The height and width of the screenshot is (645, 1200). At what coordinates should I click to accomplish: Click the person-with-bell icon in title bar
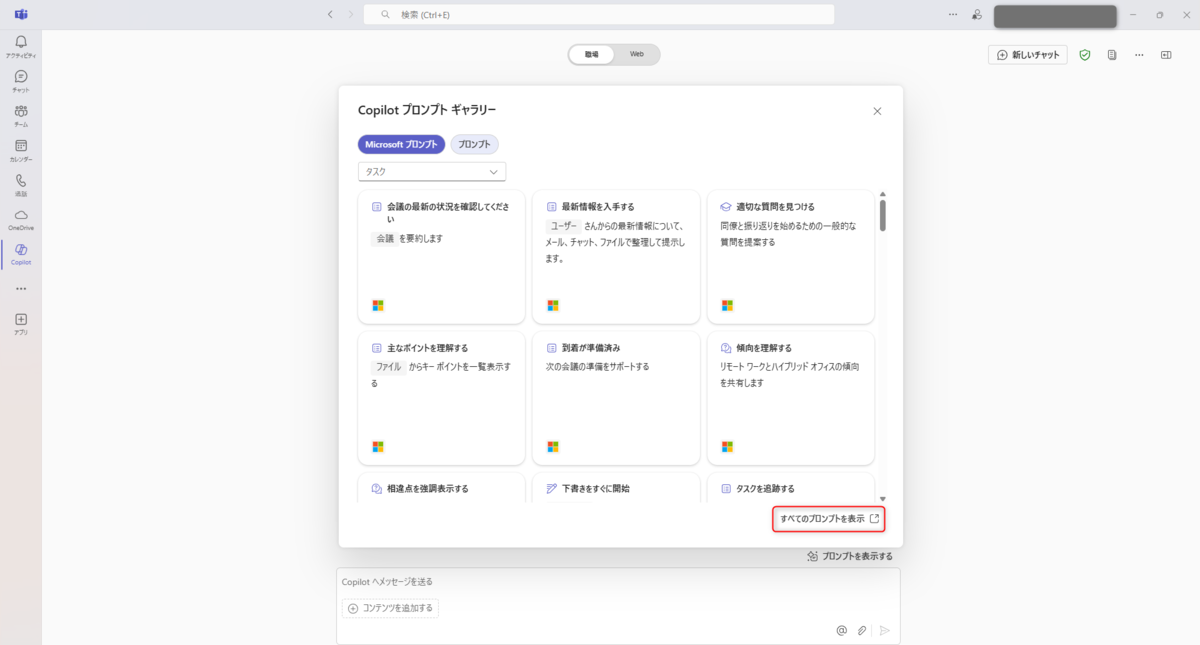tap(976, 14)
